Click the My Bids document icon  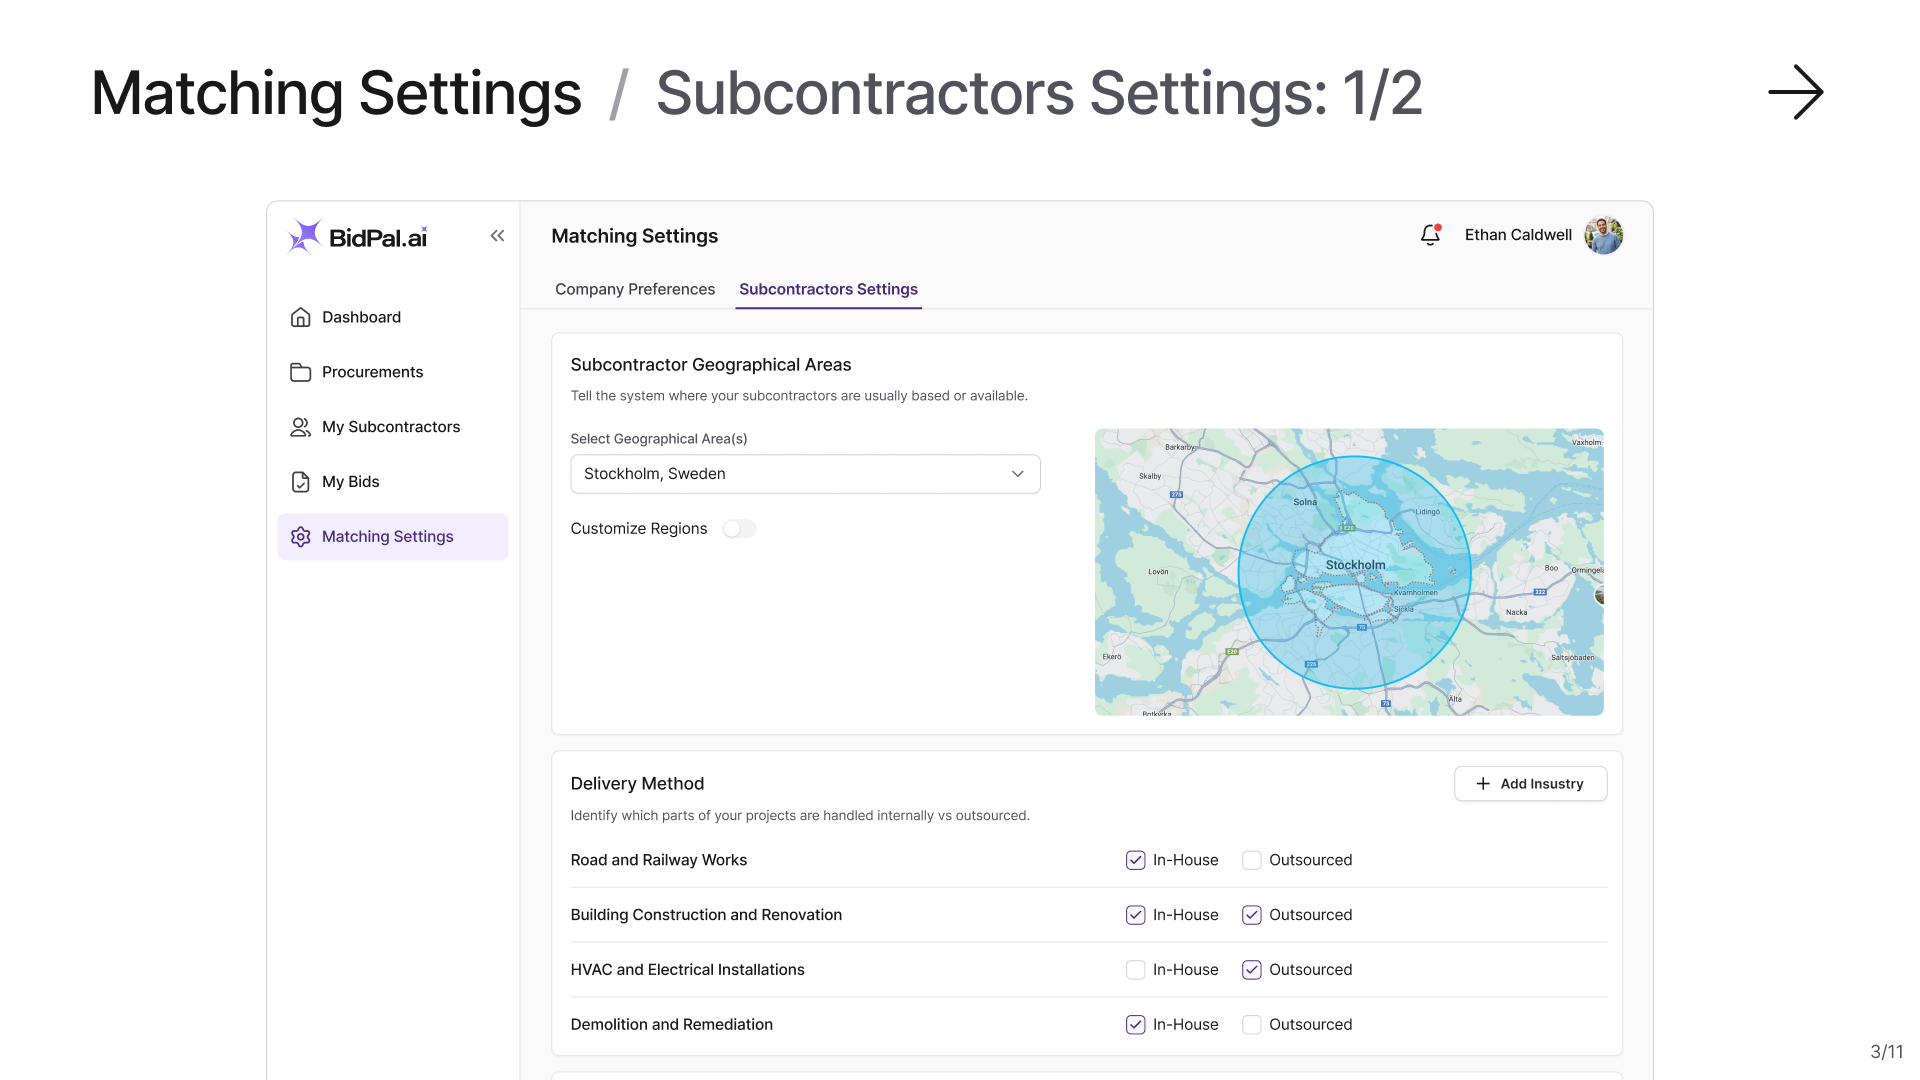coord(300,482)
